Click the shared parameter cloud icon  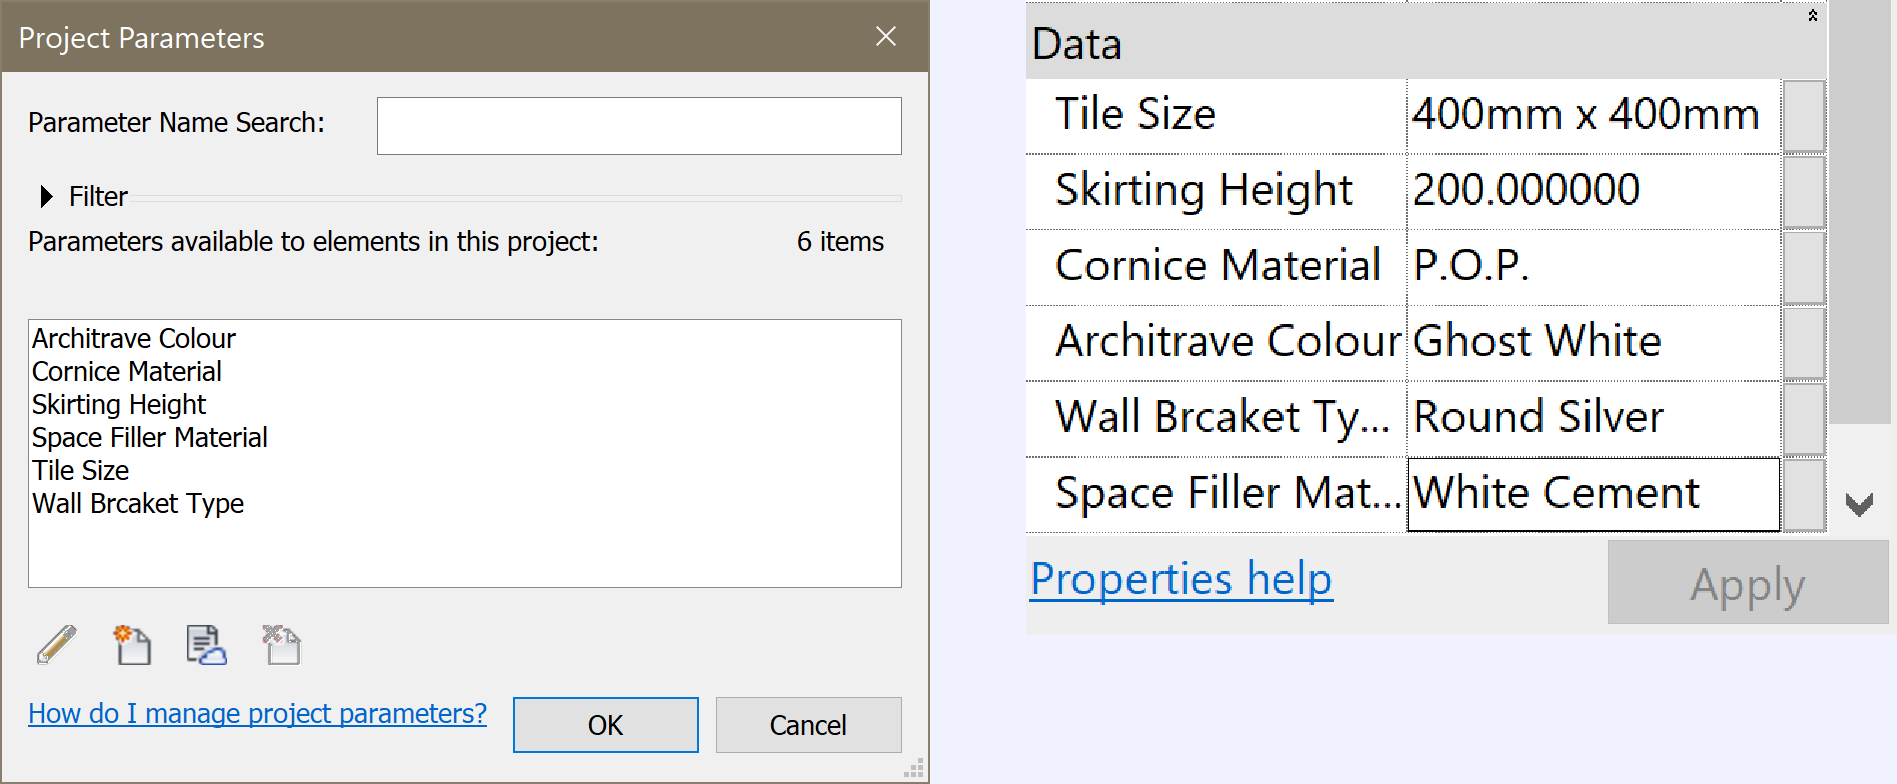(206, 645)
